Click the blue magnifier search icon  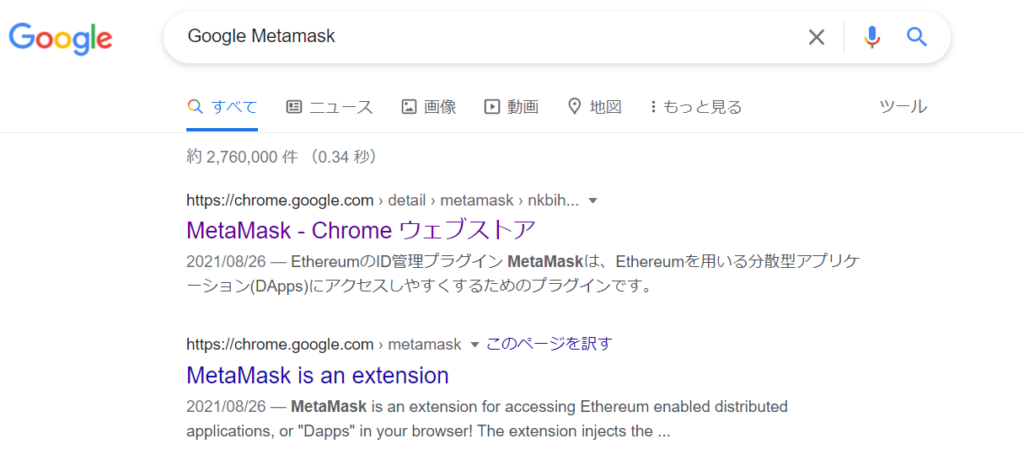pos(917,37)
